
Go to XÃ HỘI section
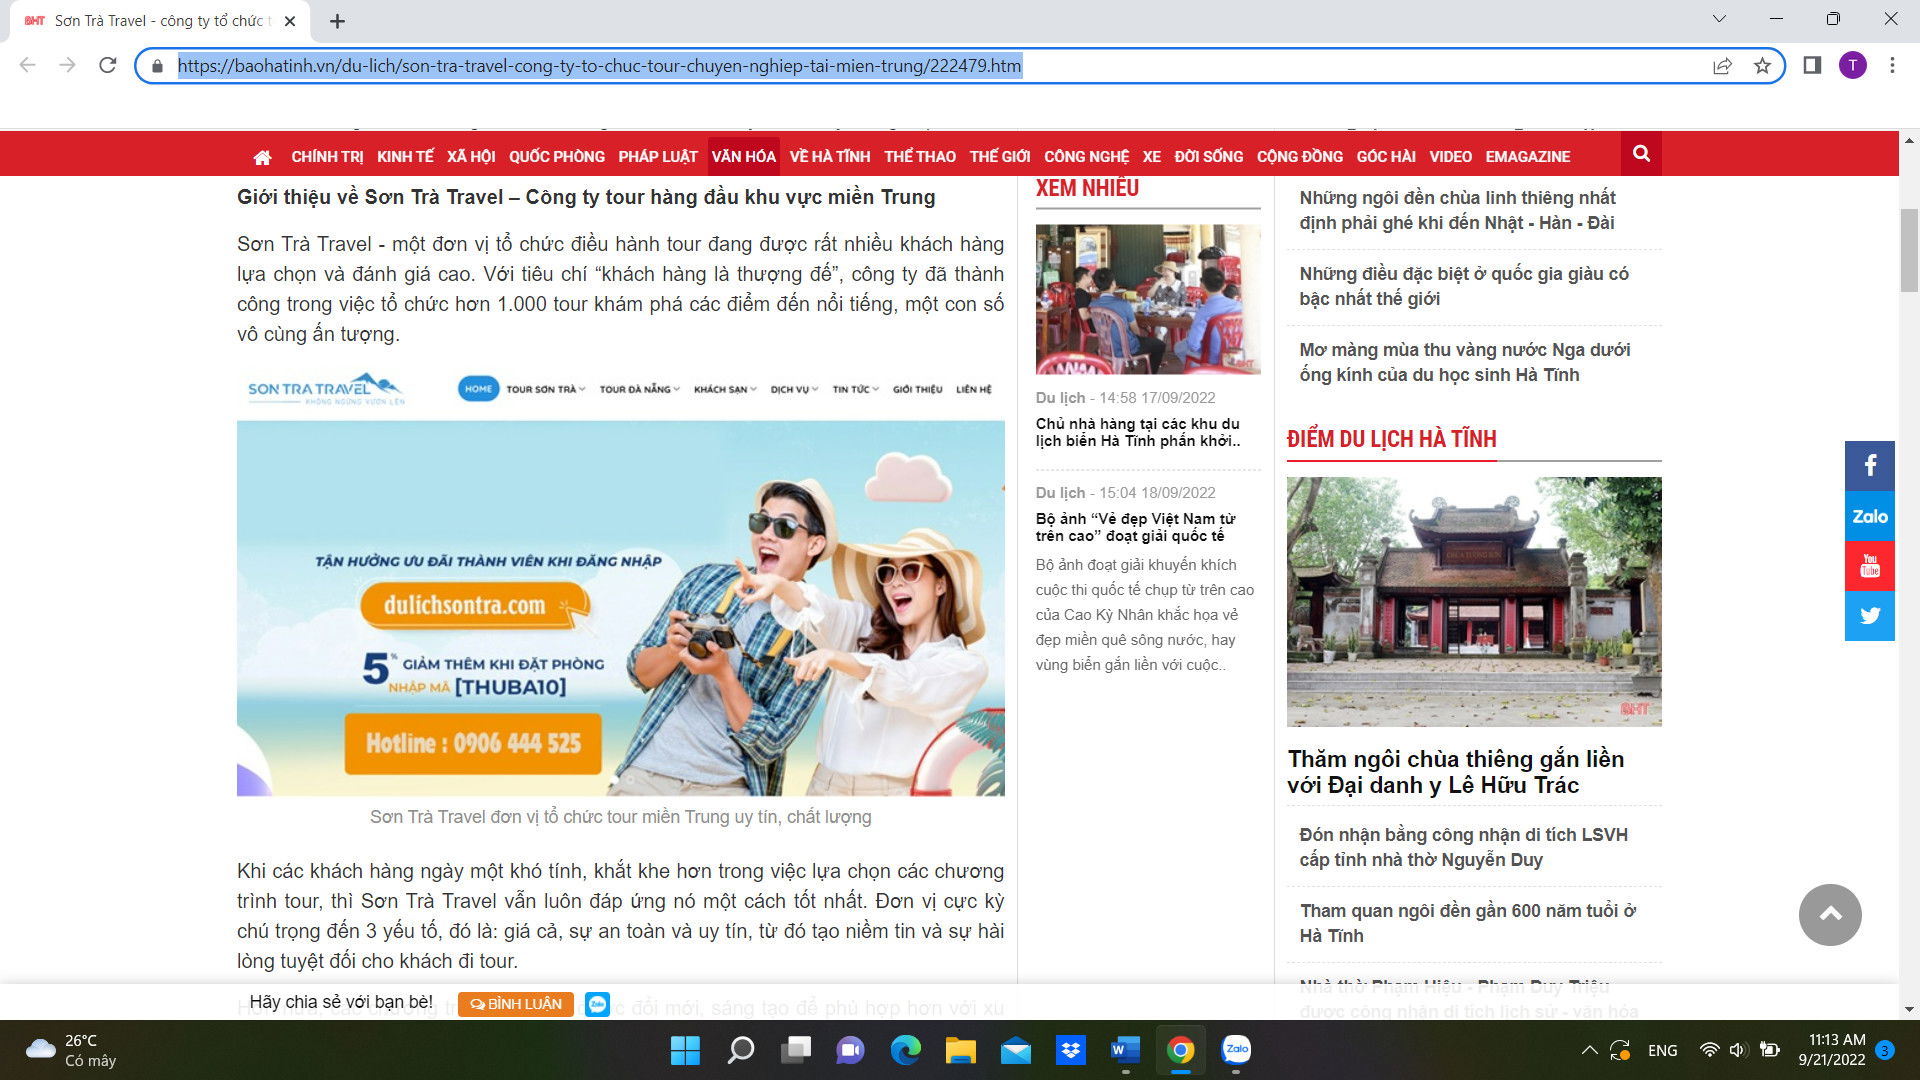(471, 157)
